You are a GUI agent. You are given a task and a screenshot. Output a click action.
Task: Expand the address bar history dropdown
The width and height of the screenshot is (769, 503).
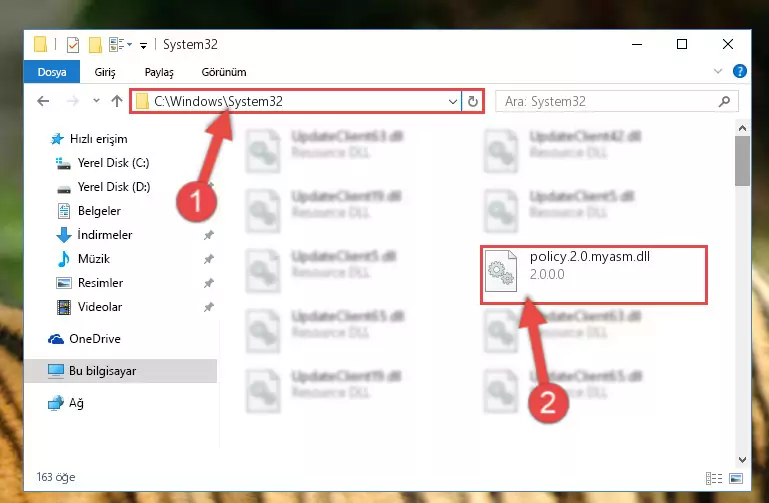pos(452,101)
